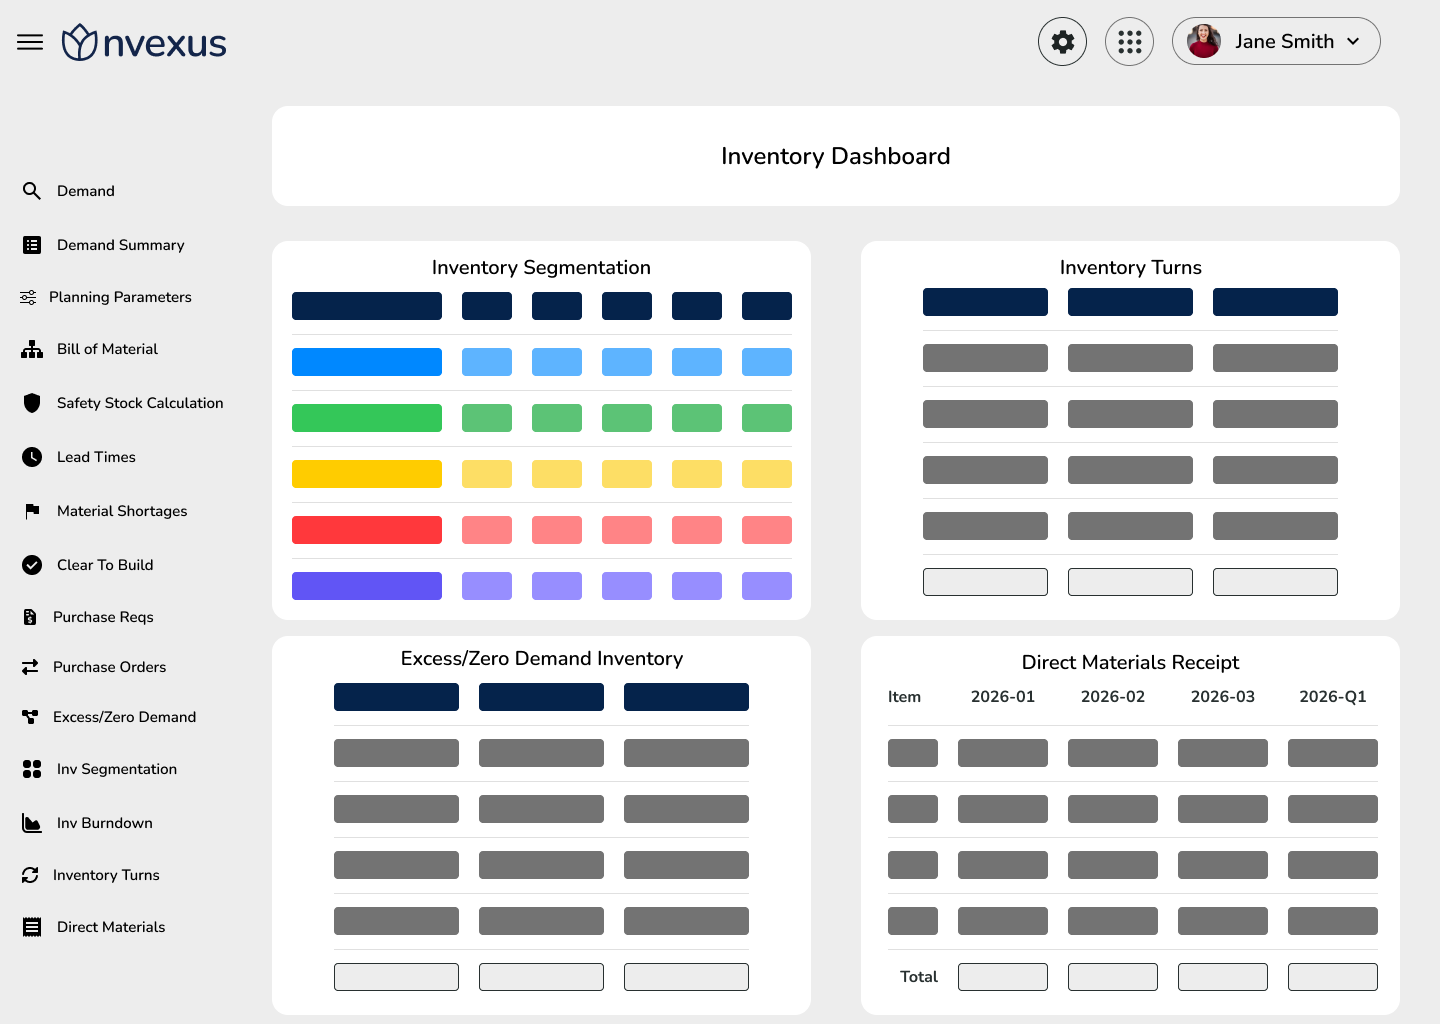Click the wide red bar in Inventory Segmentation
1440x1024 pixels.
pyautogui.click(x=367, y=530)
